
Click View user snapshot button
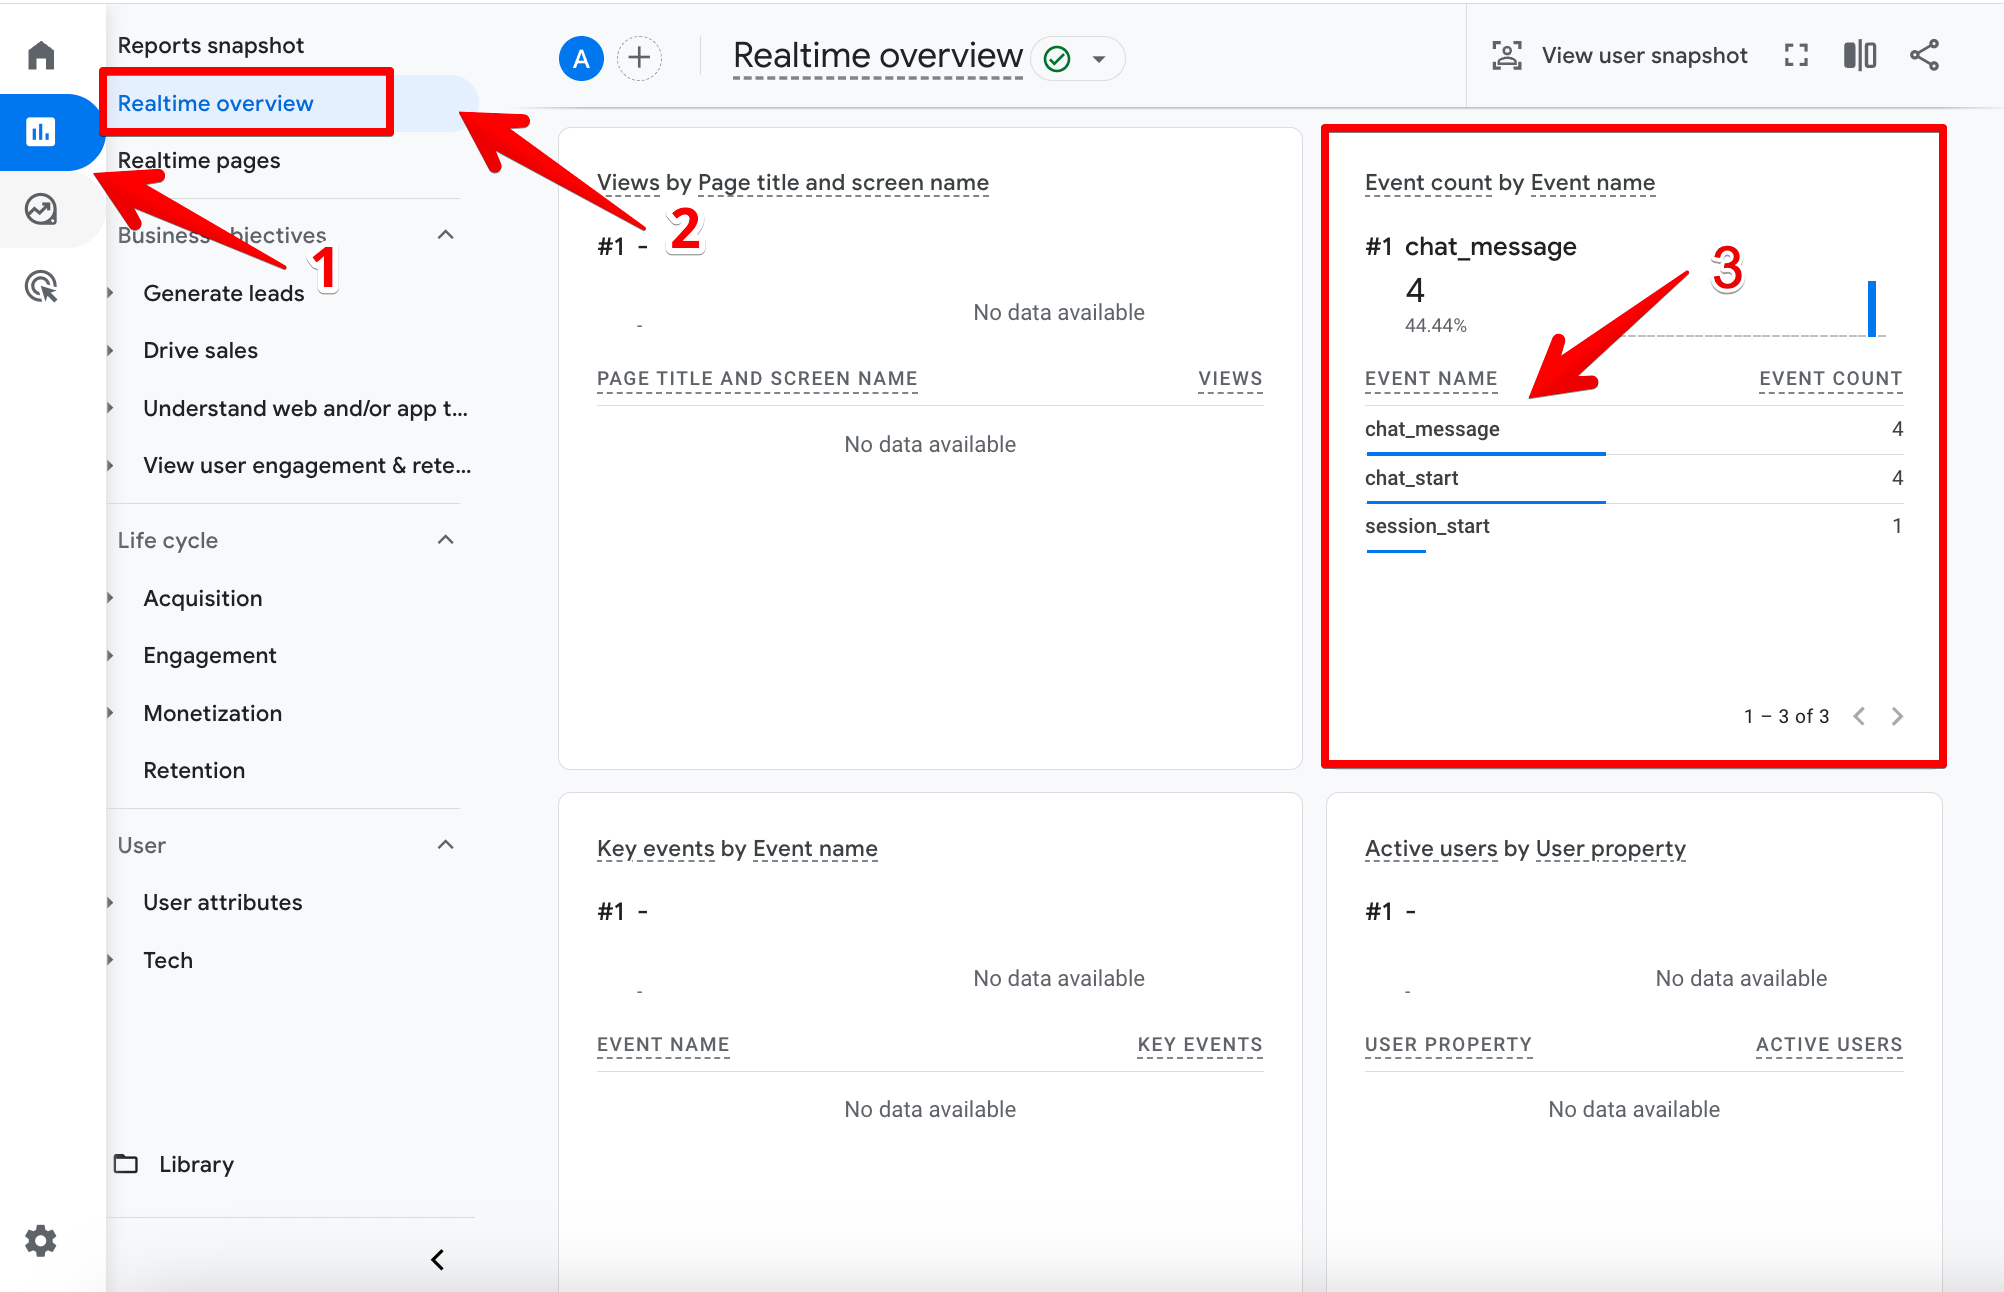pos(1620,55)
